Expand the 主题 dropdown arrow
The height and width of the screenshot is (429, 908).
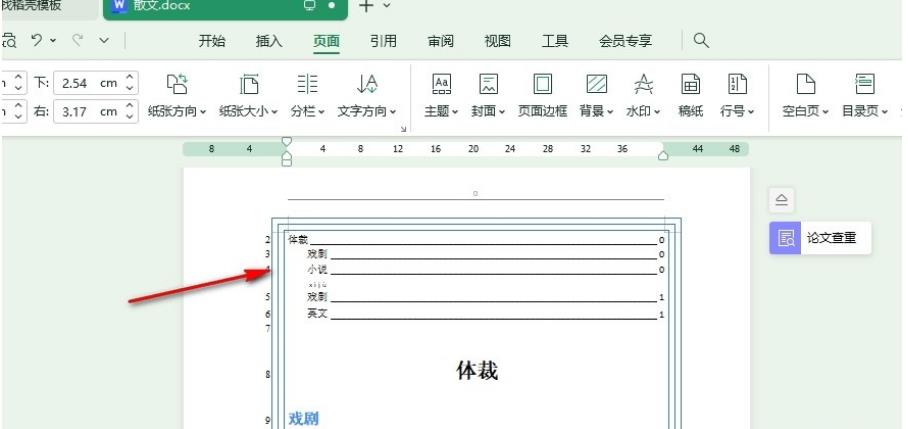click(x=455, y=112)
